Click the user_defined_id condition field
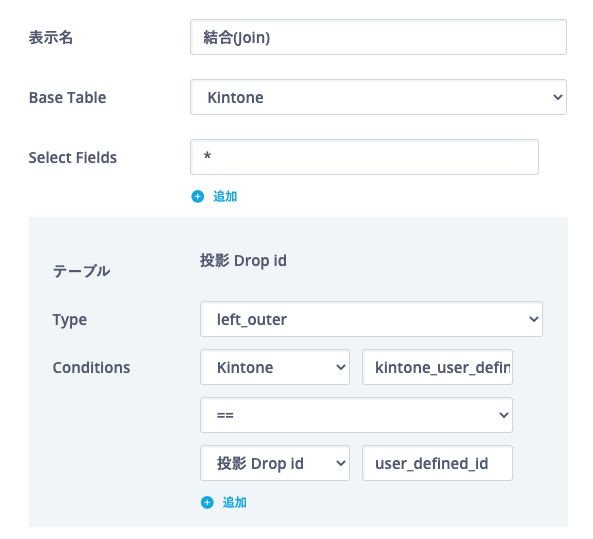This screenshot has height=539, width=593. click(x=437, y=463)
